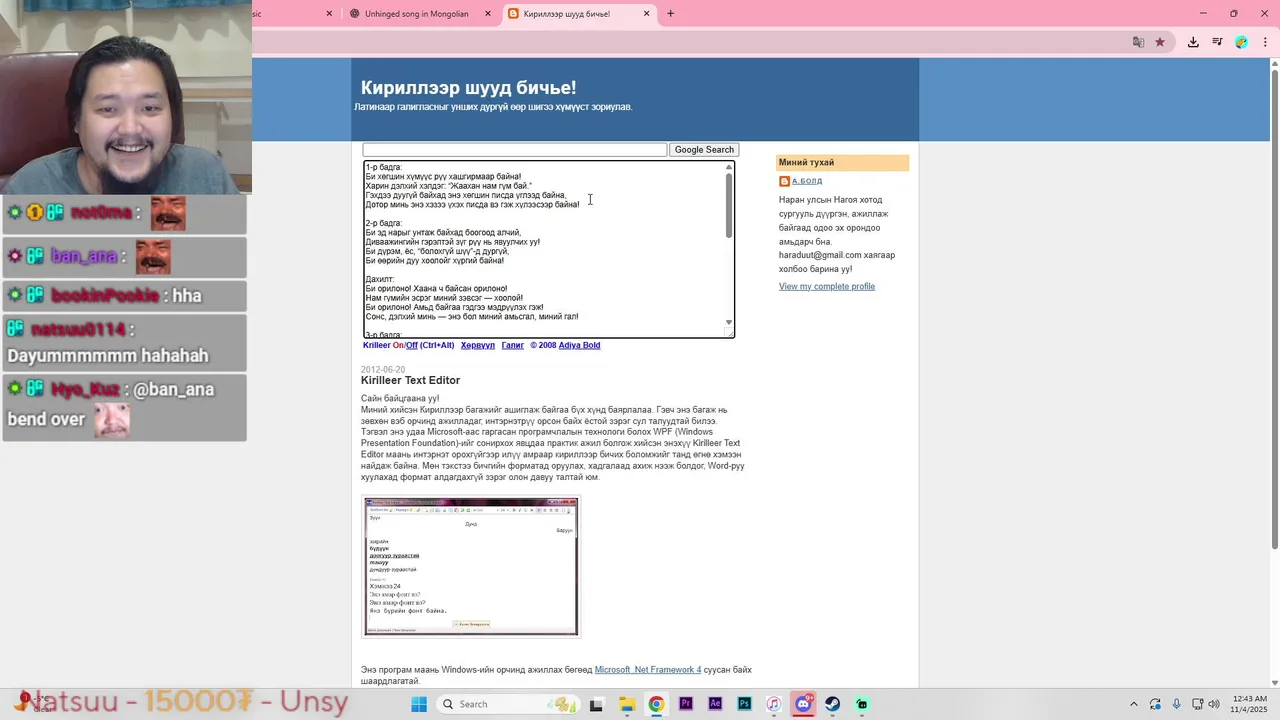Viewport: 1280px width, 720px height.
Task: Click page scrollbar down arrow
Action: click(1274, 682)
